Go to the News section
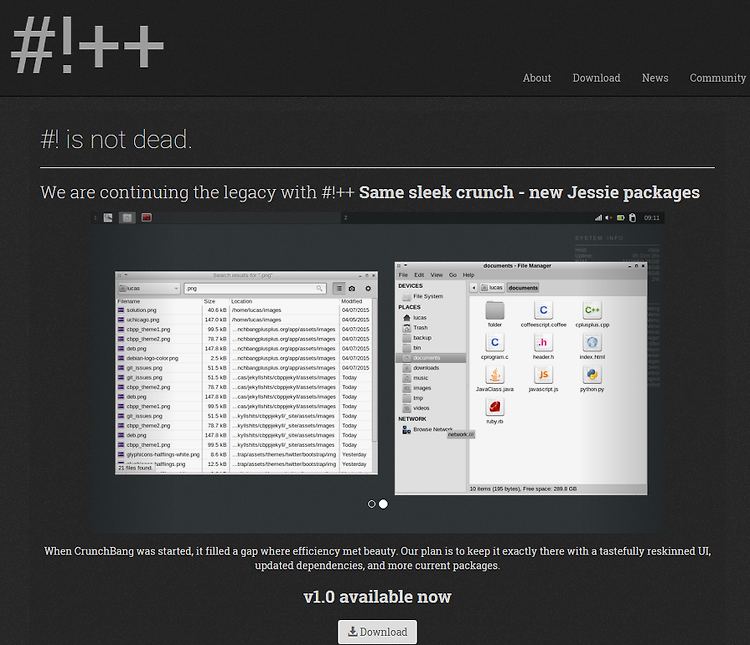The height and width of the screenshot is (645, 750). pyautogui.click(x=655, y=78)
